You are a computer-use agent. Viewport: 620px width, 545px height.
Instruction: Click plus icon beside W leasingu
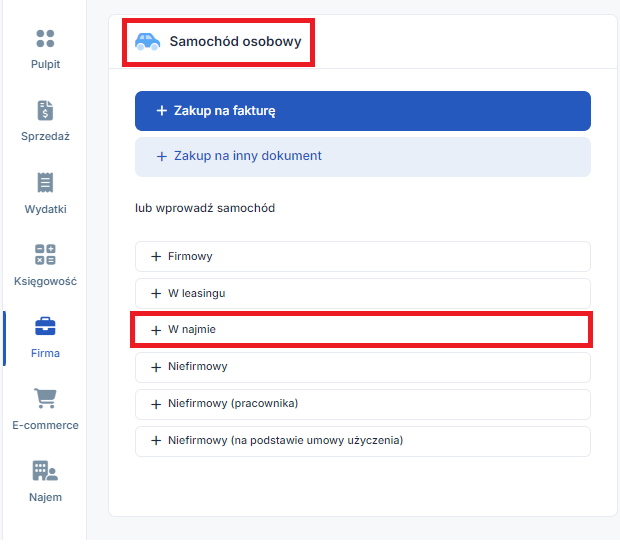156,293
